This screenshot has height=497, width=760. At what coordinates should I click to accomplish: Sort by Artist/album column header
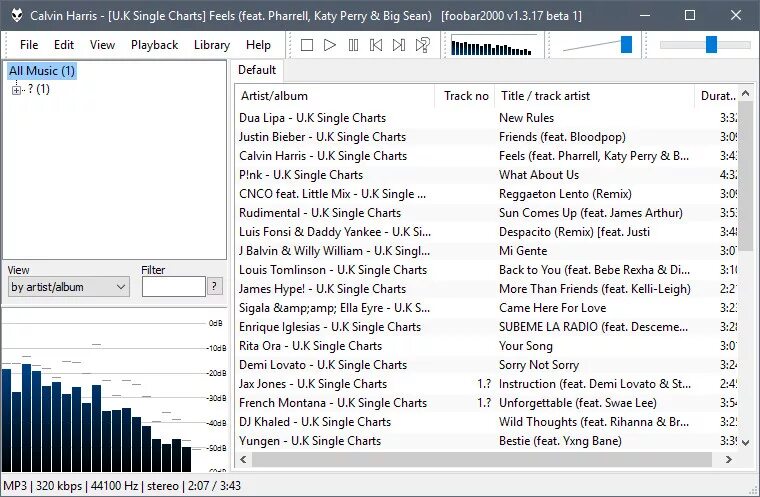(334, 96)
